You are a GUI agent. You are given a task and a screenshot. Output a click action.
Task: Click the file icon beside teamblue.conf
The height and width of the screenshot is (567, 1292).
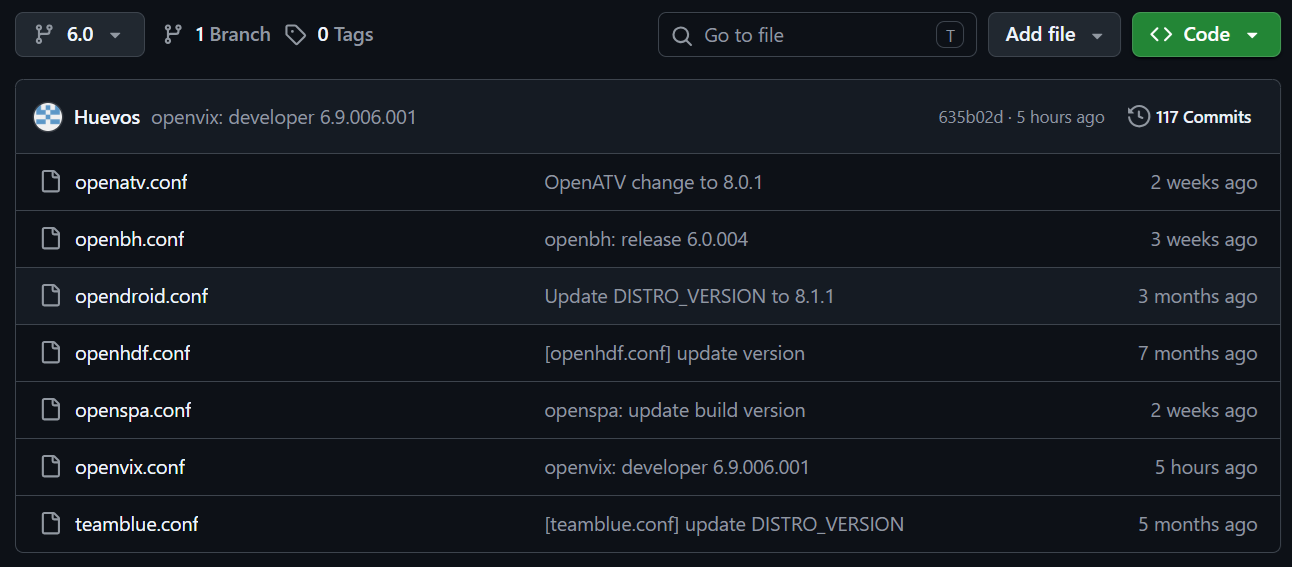(50, 524)
